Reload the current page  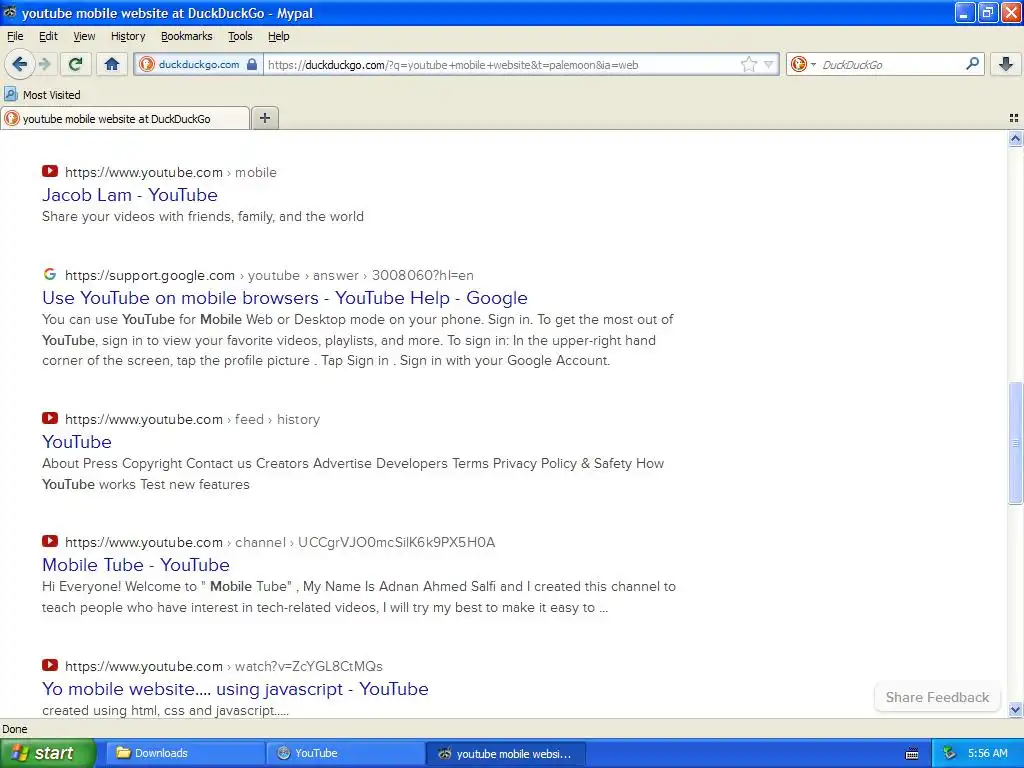75,64
